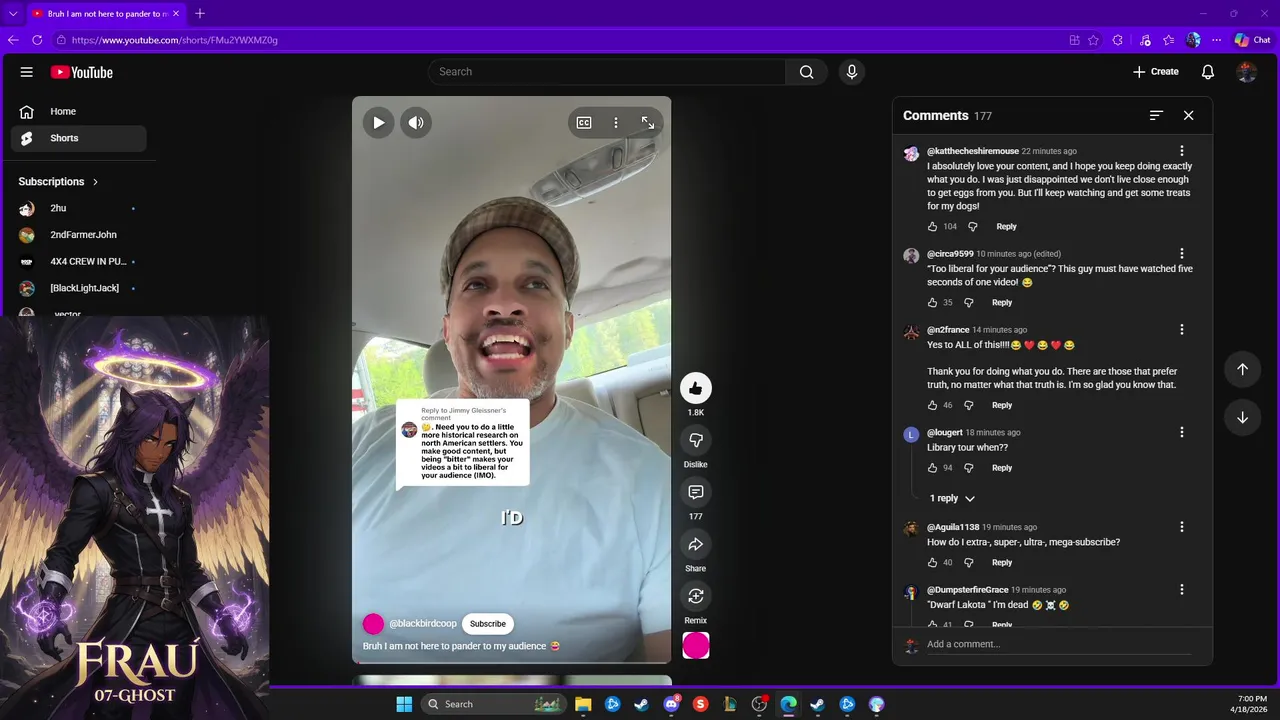
Task: Refresh the browser page
Action: click(37, 40)
